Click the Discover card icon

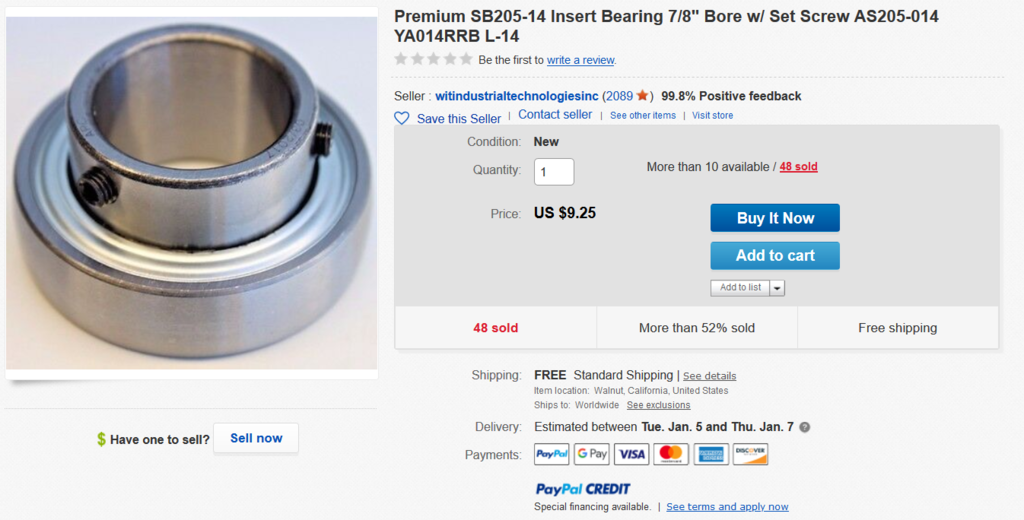pos(750,454)
